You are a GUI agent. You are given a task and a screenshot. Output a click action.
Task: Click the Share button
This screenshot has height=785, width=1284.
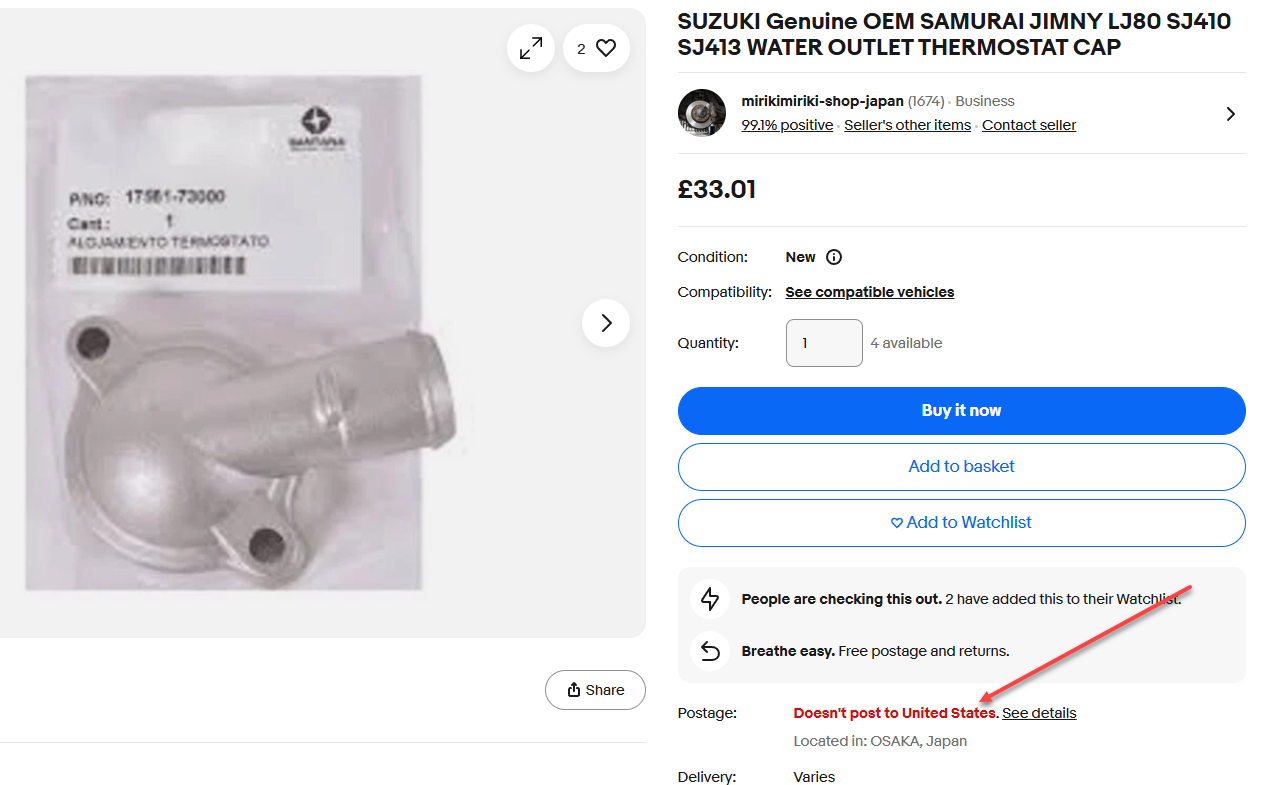pos(595,690)
